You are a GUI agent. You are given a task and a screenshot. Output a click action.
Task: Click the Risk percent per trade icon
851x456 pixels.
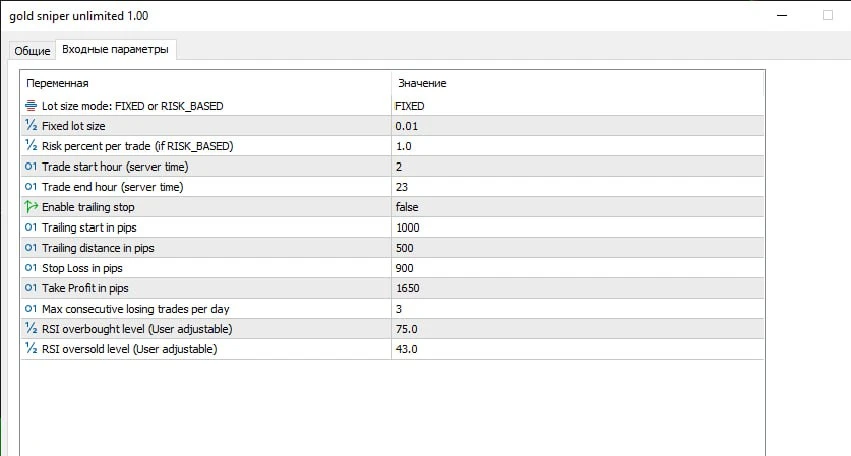click(x=31, y=146)
